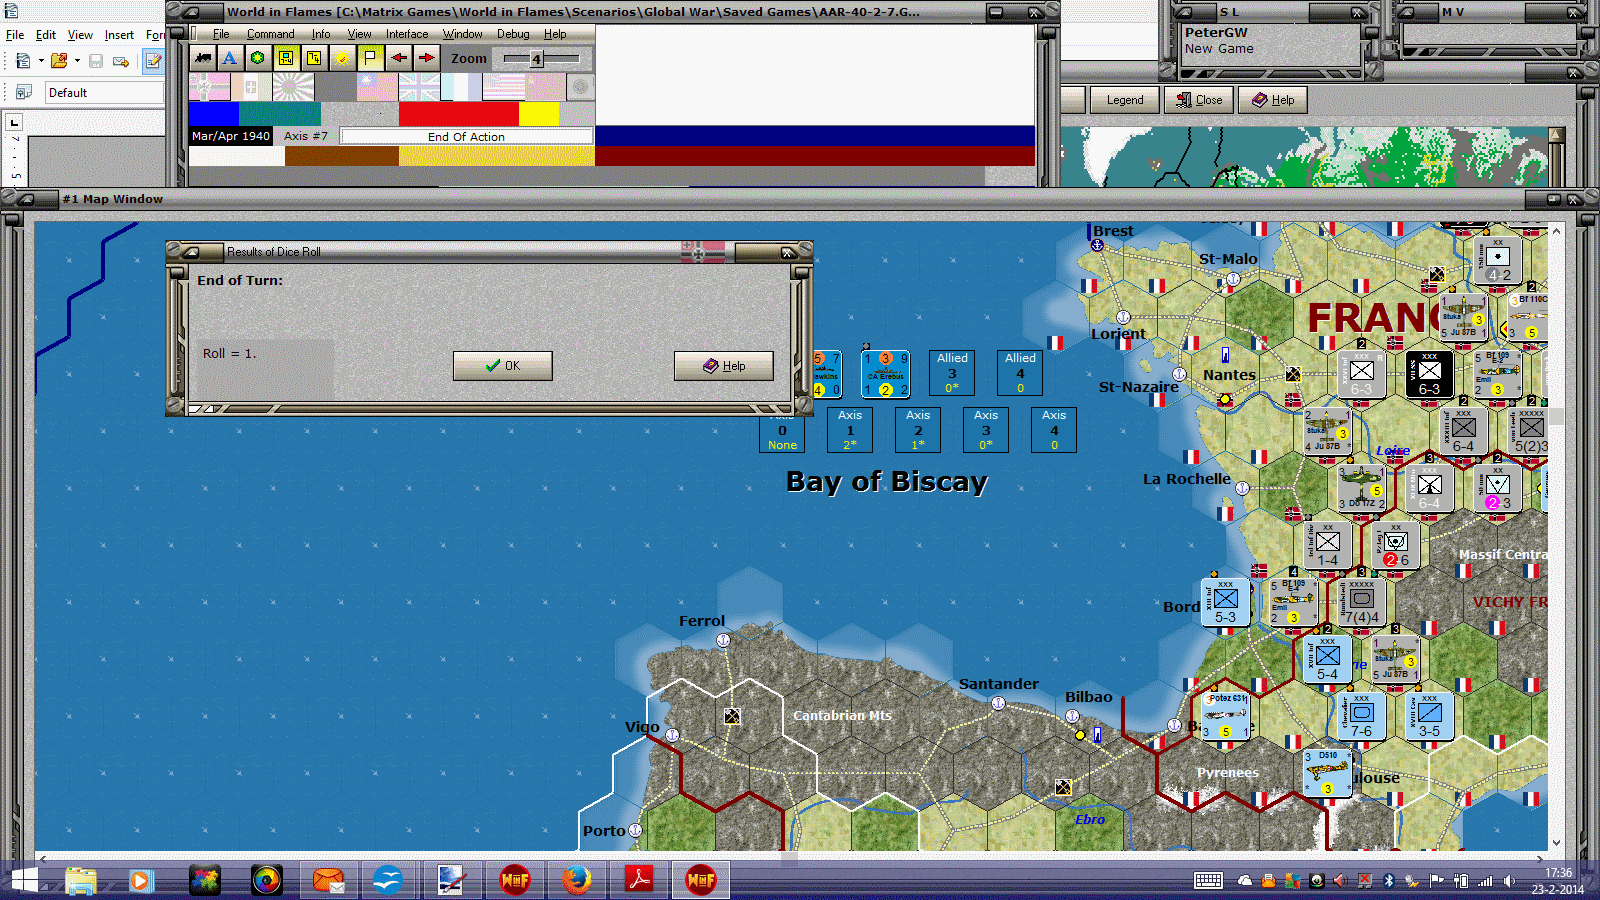Open the writer File menu at left
The width and height of the screenshot is (1600, 900).
15,35
